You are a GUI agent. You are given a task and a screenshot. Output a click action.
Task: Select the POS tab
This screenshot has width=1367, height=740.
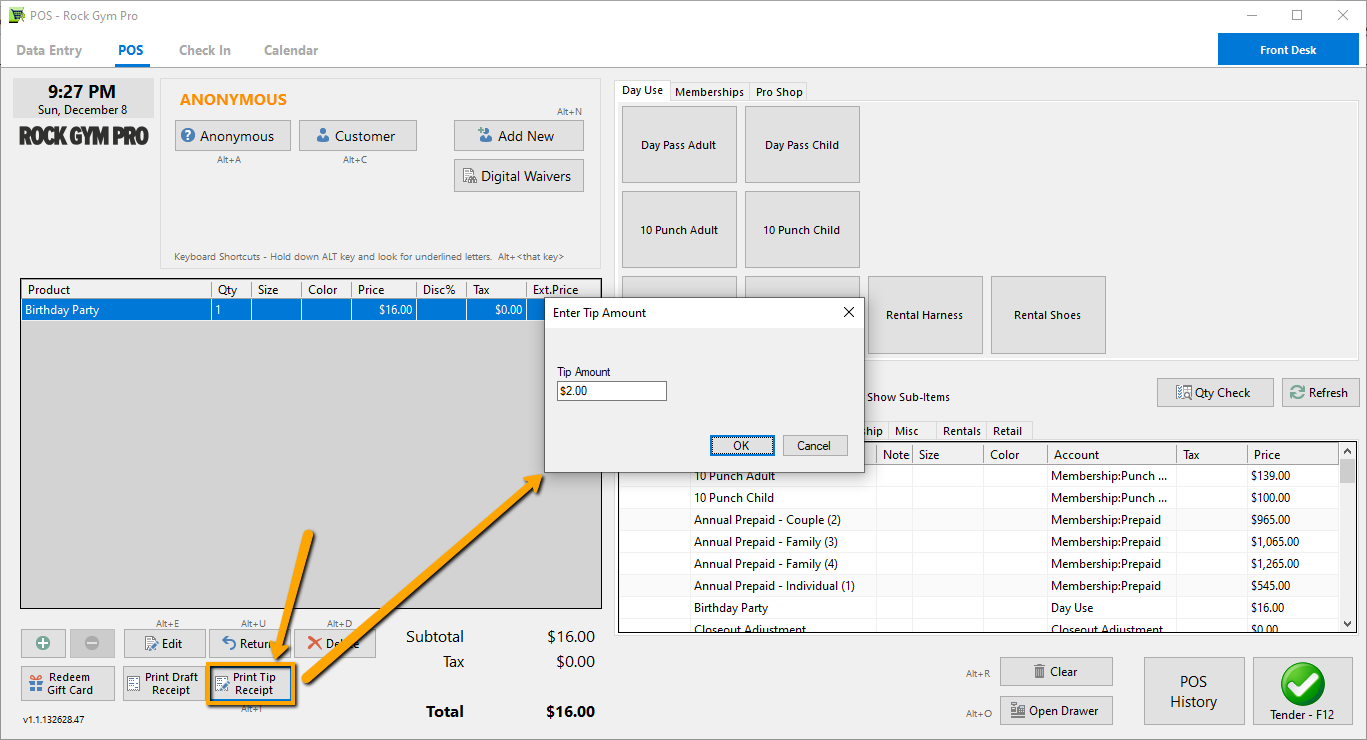click(x=130, y=50)
